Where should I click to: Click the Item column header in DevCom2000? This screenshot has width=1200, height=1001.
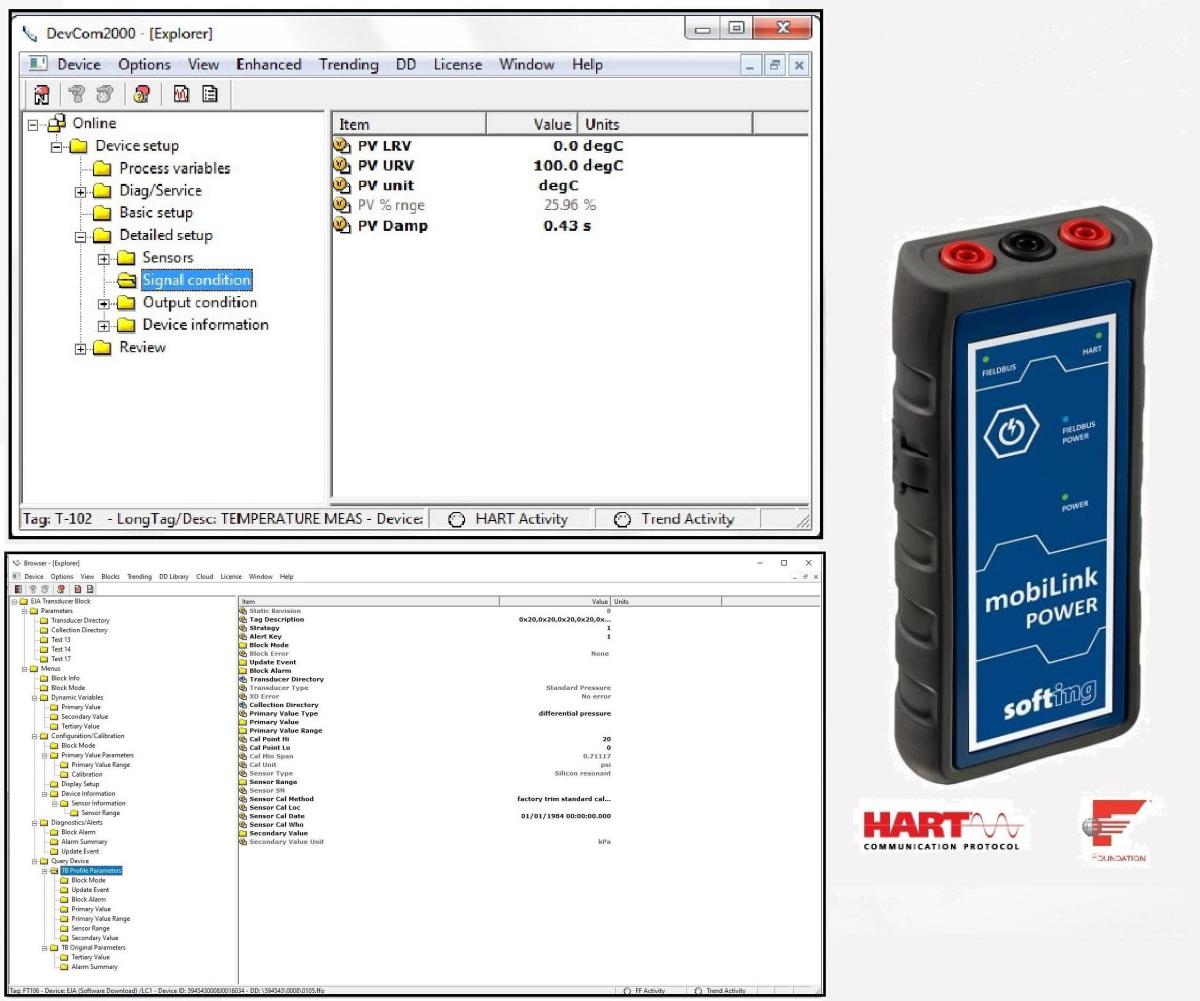[x=409, y=125]
